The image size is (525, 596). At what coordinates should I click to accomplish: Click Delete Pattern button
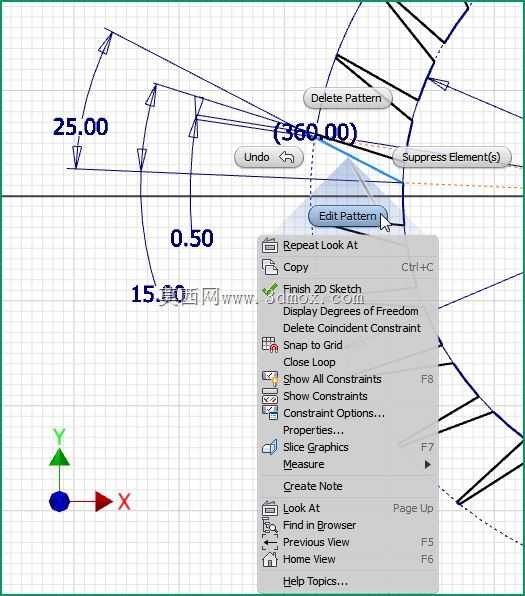pyautogui.click(x=347, y=98)
